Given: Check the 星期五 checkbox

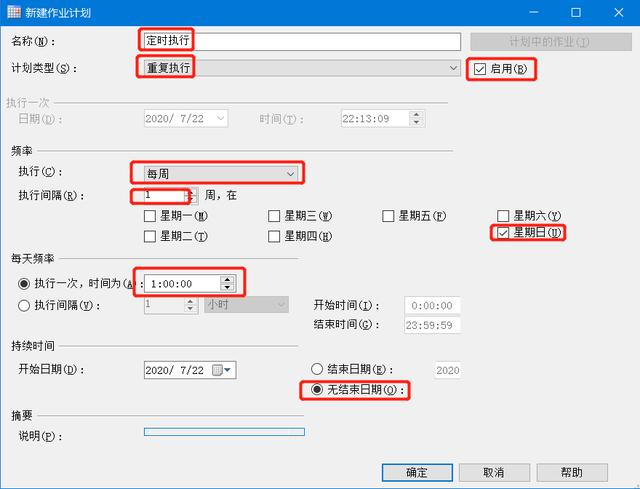Looking at the screenshot, I should pos(388,216).
